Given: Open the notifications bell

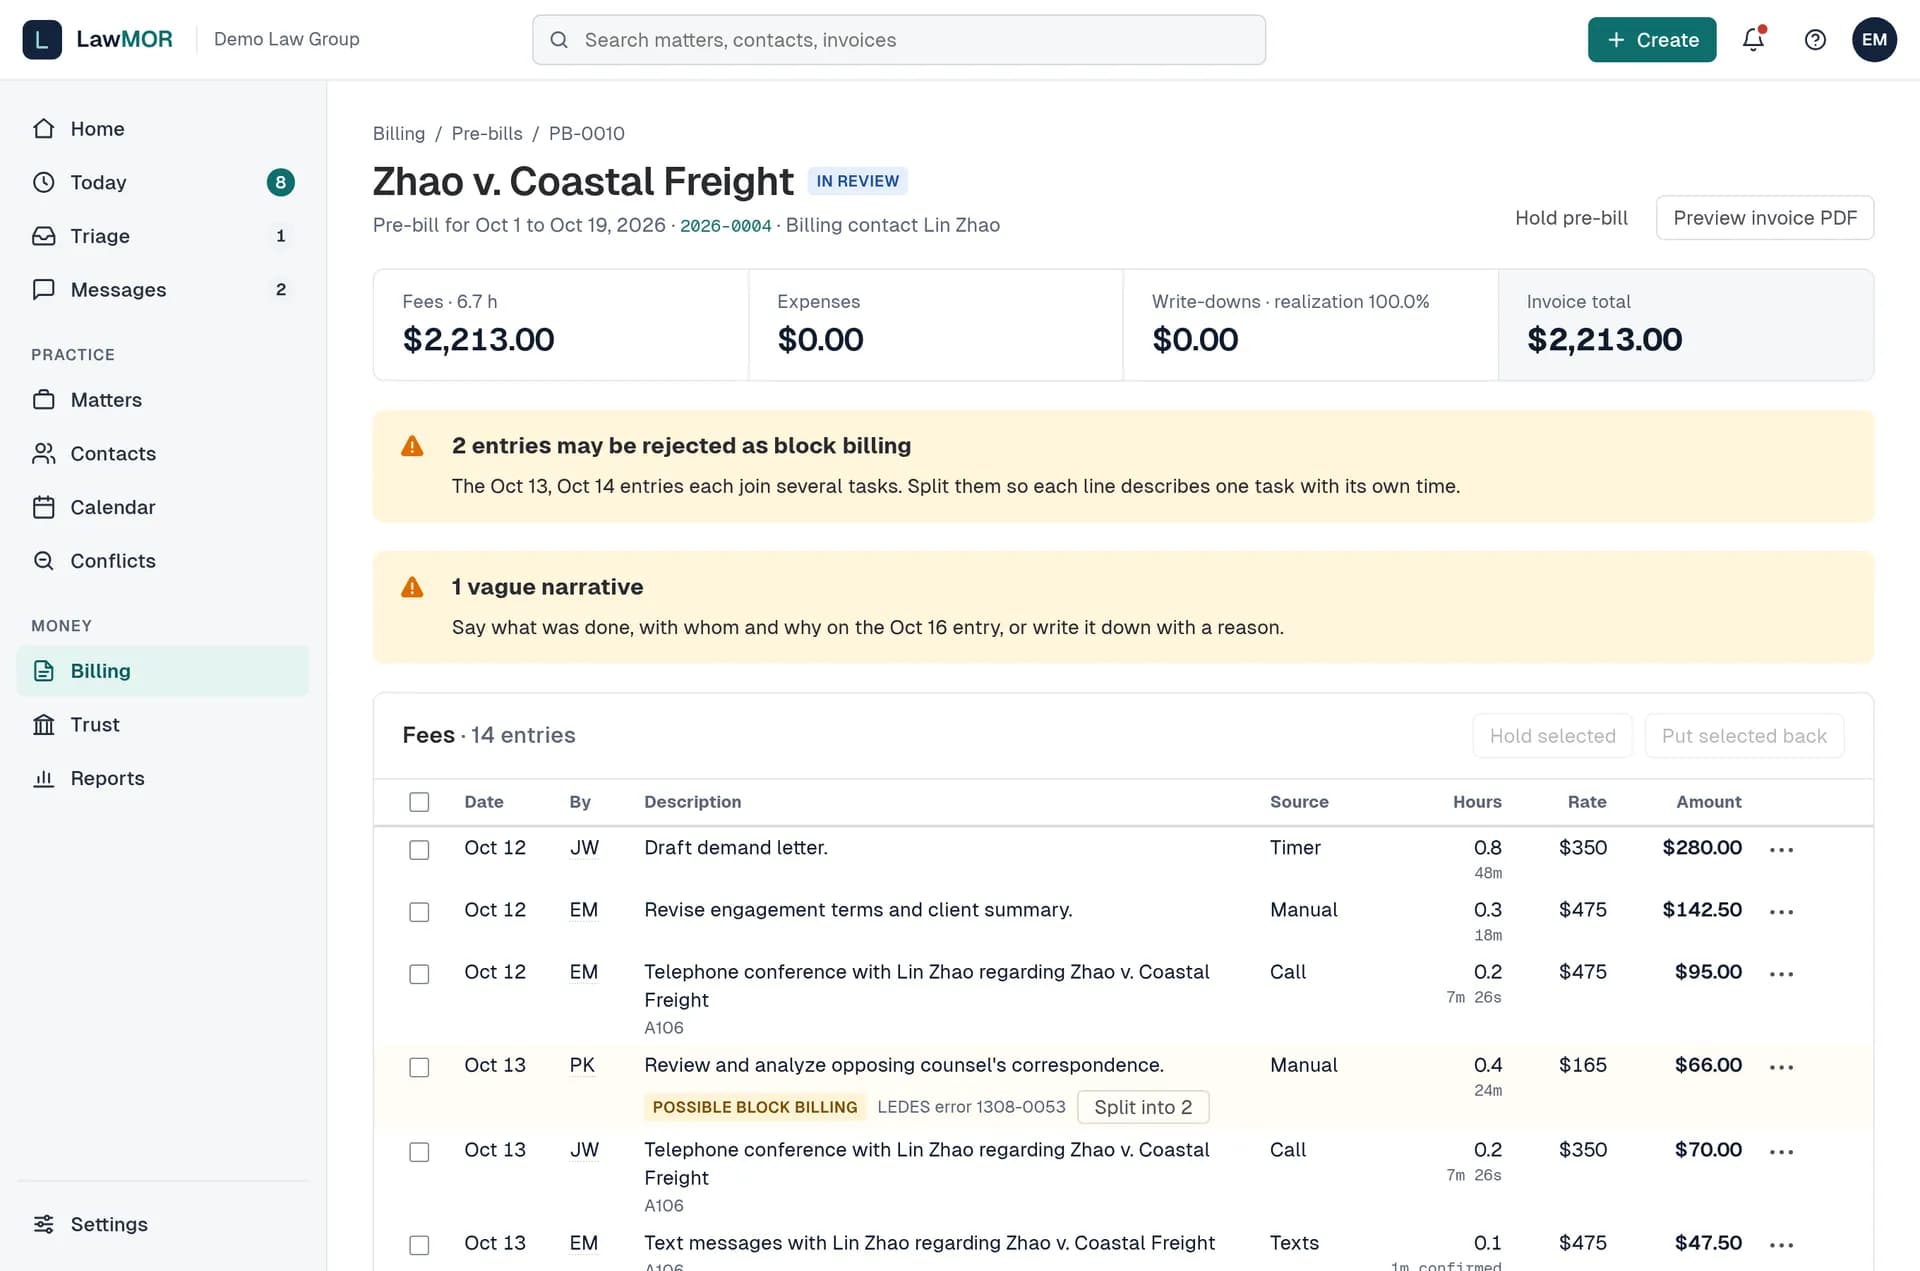Looking at the screenshot, I should tap(1753, 40).
